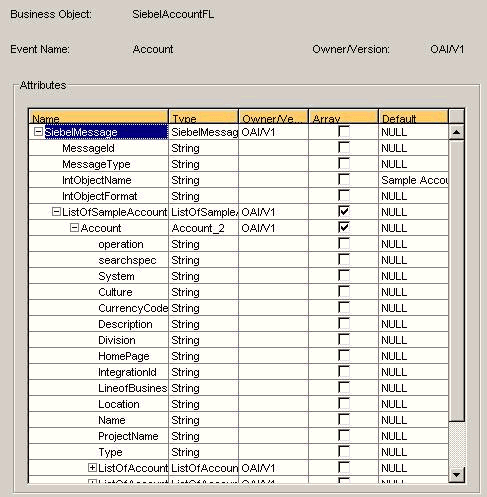The image size is (487, 497).
Task: Select the SiebelMessage row name
Action: 106,132
